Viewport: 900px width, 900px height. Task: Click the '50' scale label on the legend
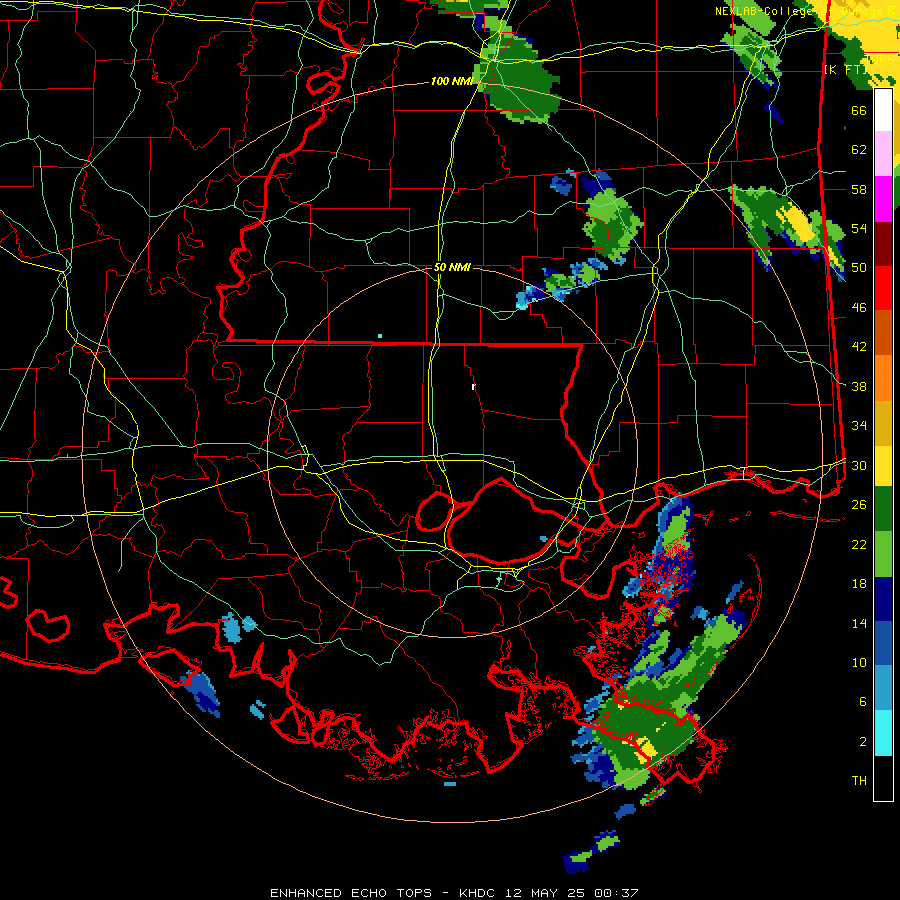click(859, 268)
